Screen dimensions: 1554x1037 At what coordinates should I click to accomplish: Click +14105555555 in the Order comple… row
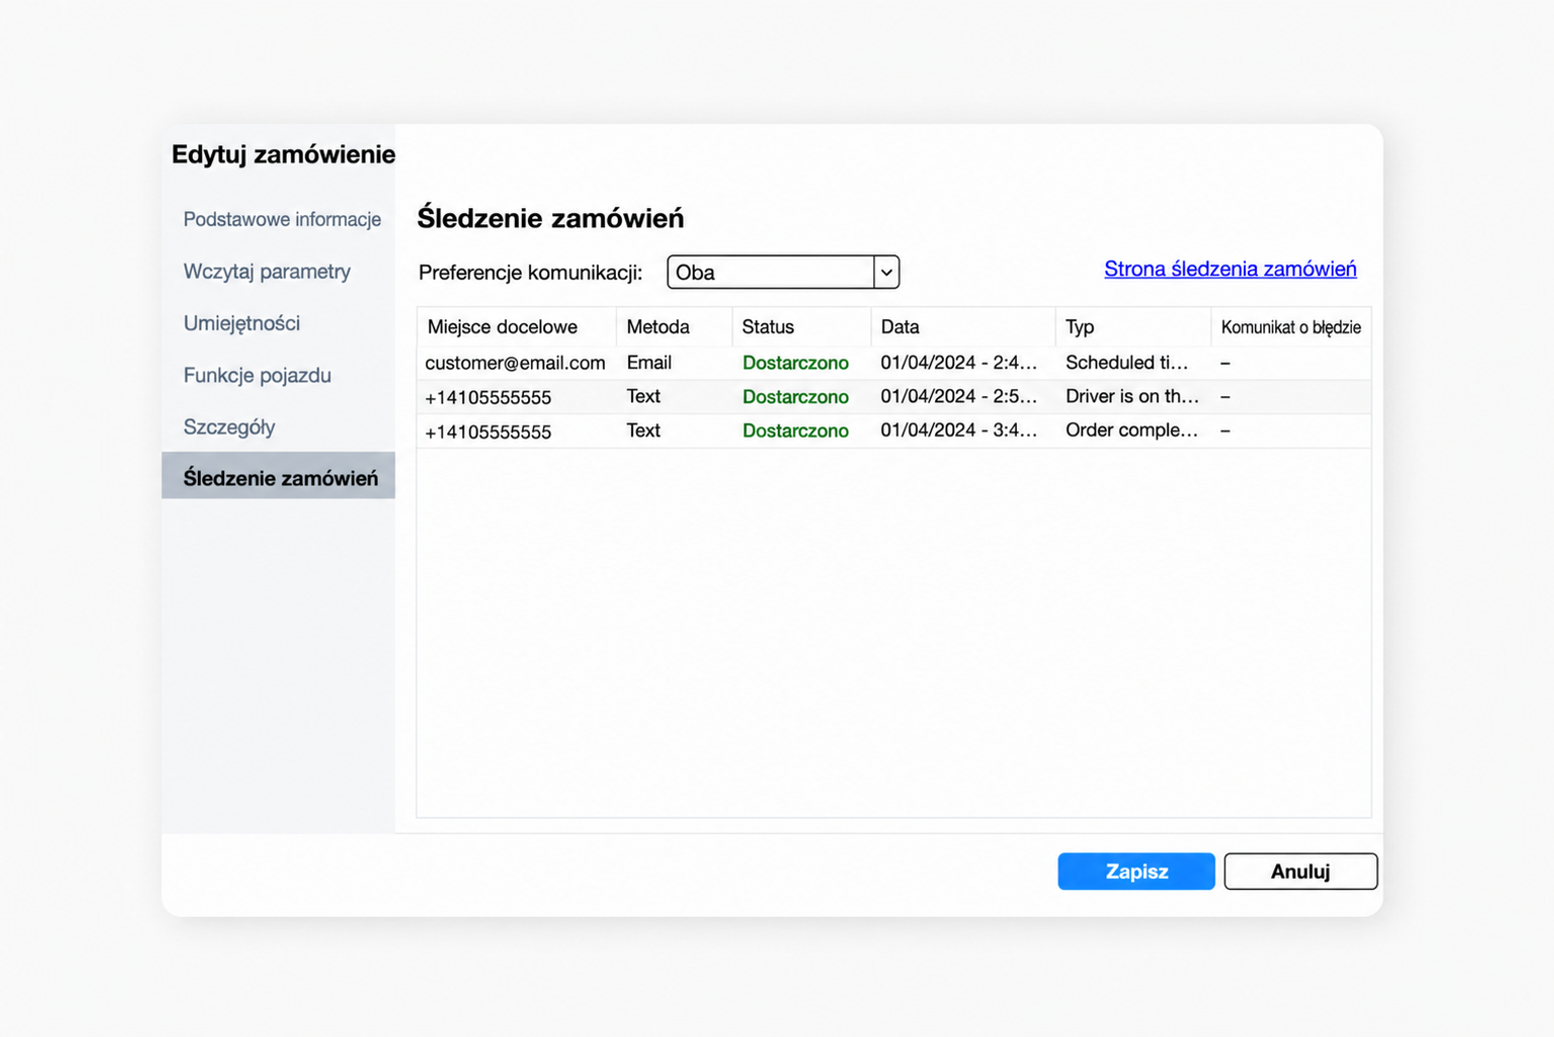488,431
